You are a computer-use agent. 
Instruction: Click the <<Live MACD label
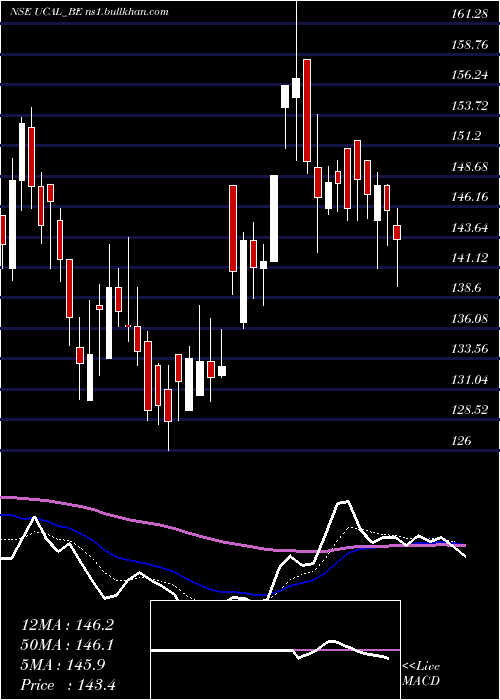click(421, 674)
